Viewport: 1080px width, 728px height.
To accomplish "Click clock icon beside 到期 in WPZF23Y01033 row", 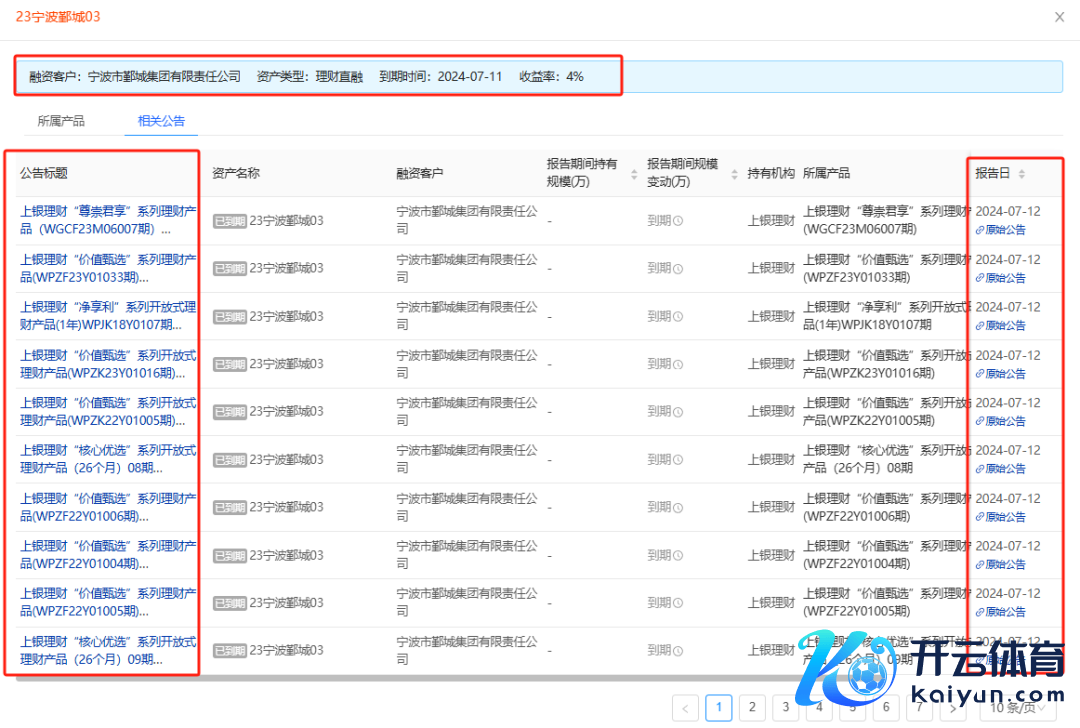I will pos(678,269).
